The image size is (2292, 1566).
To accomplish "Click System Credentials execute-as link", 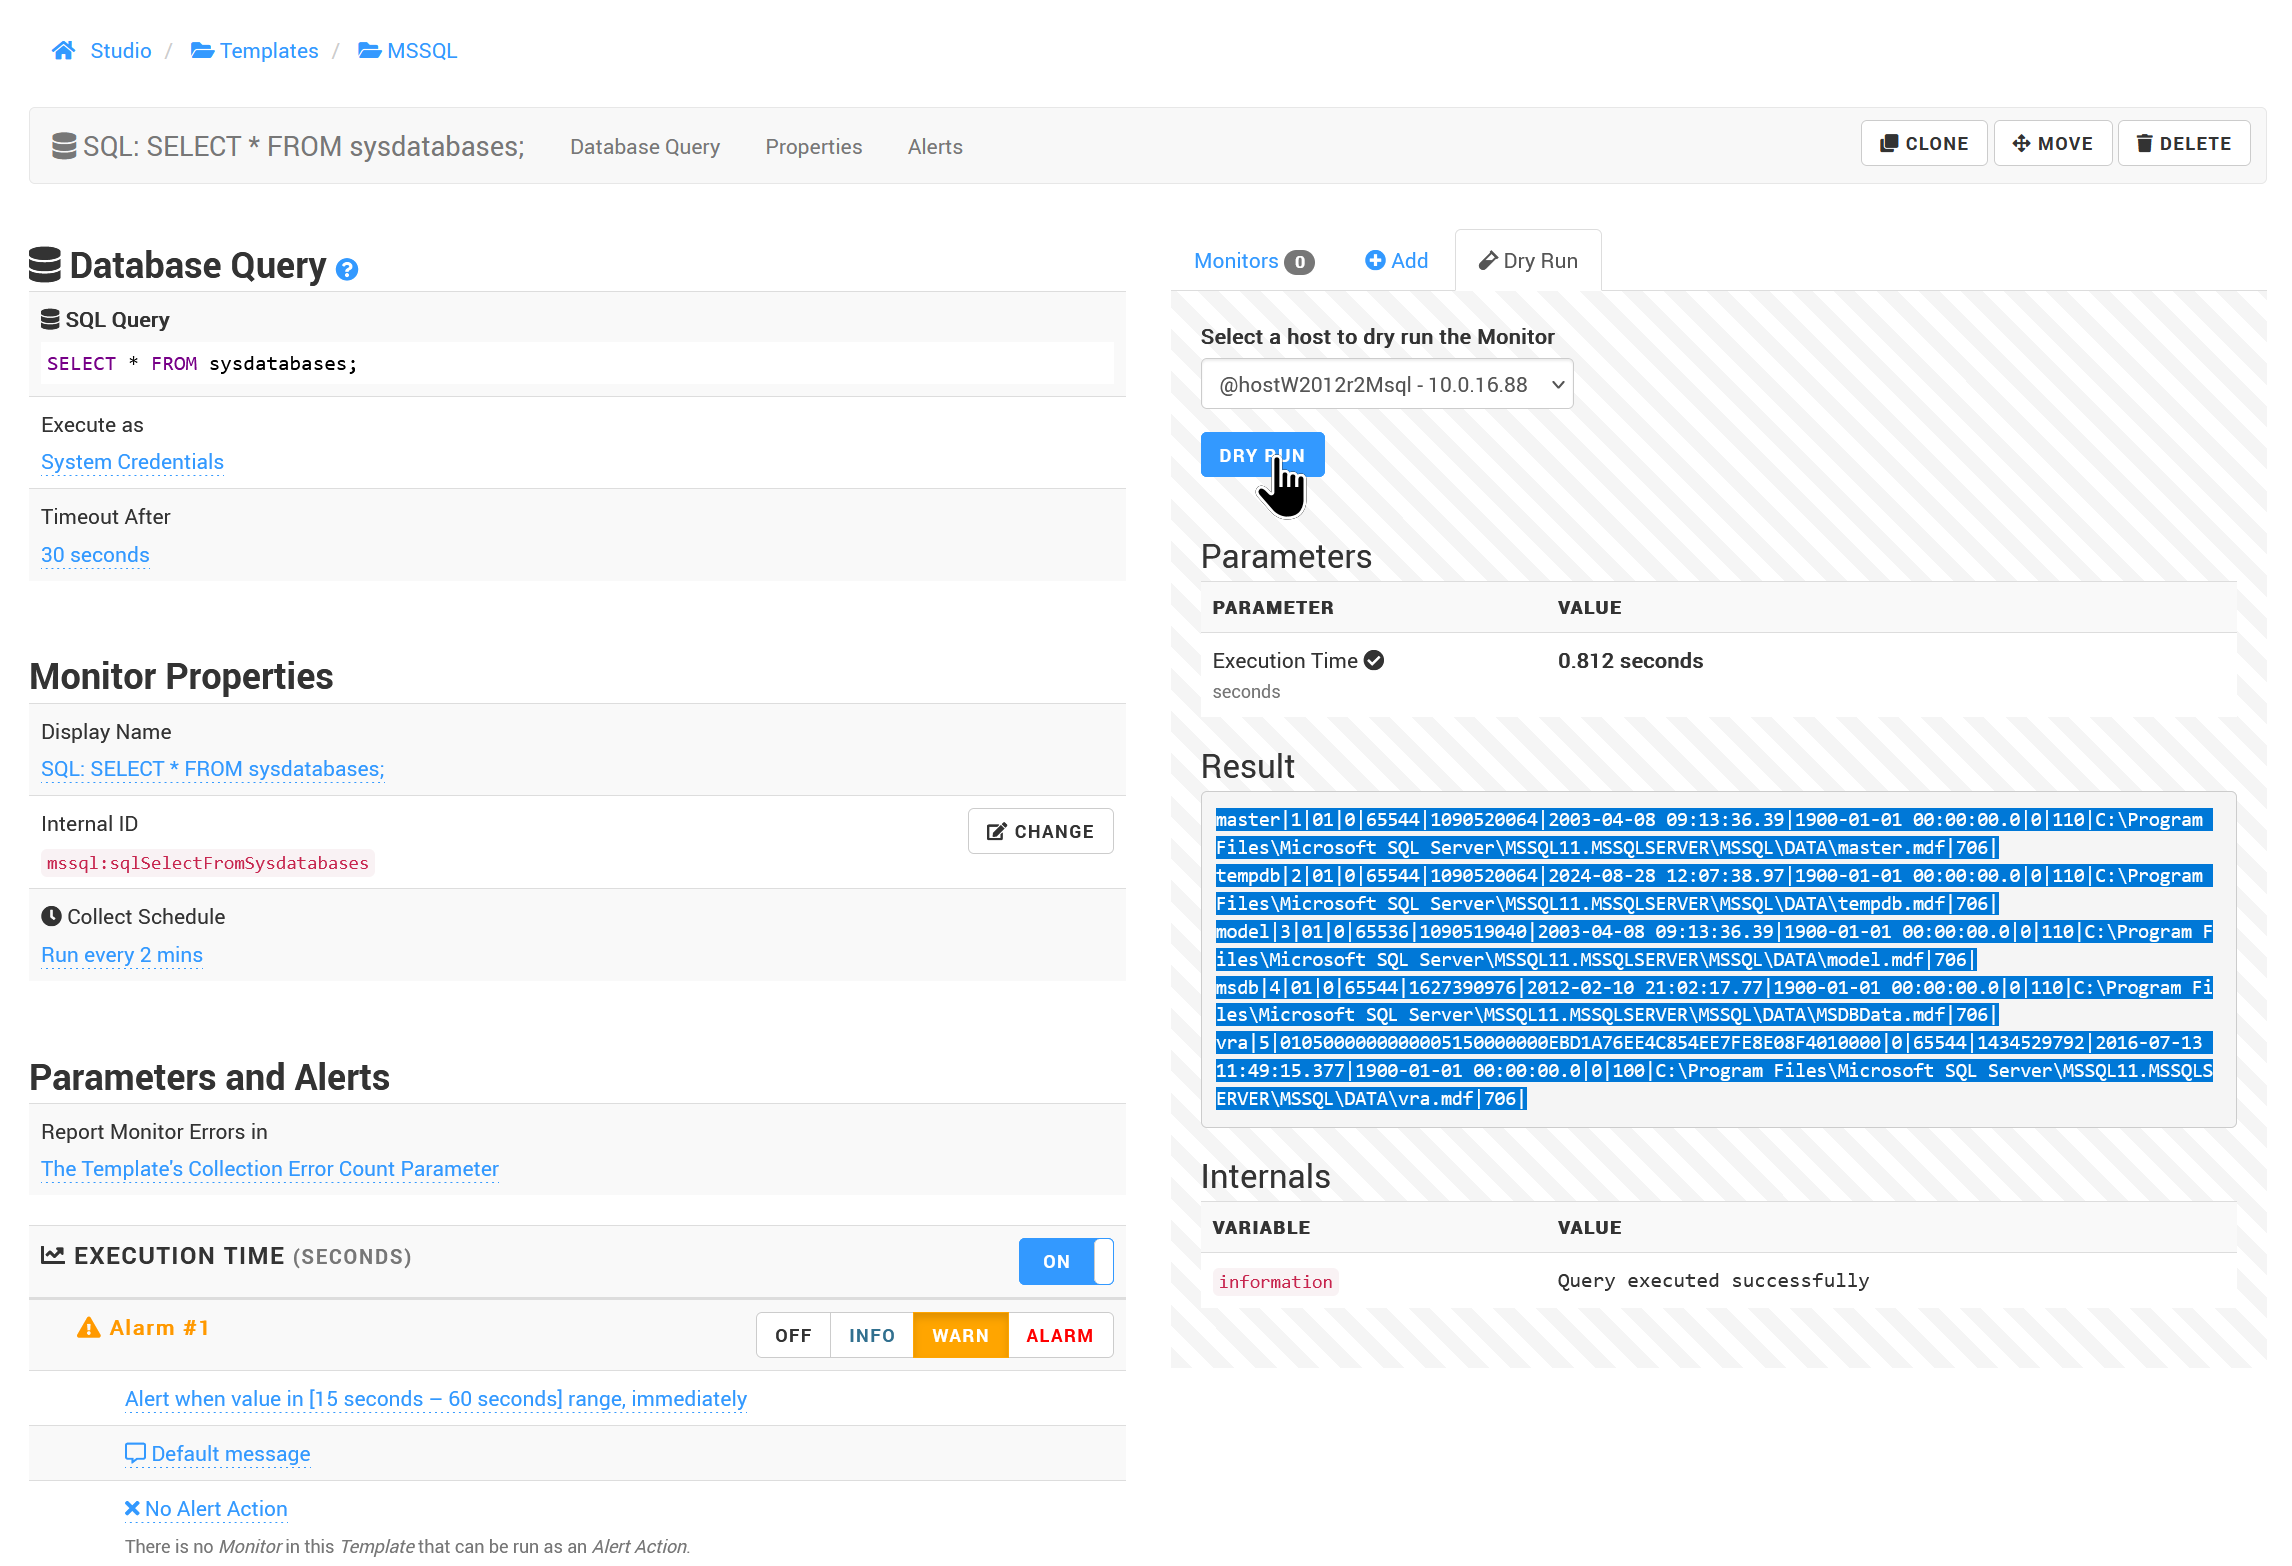I will tap(132, 462).
